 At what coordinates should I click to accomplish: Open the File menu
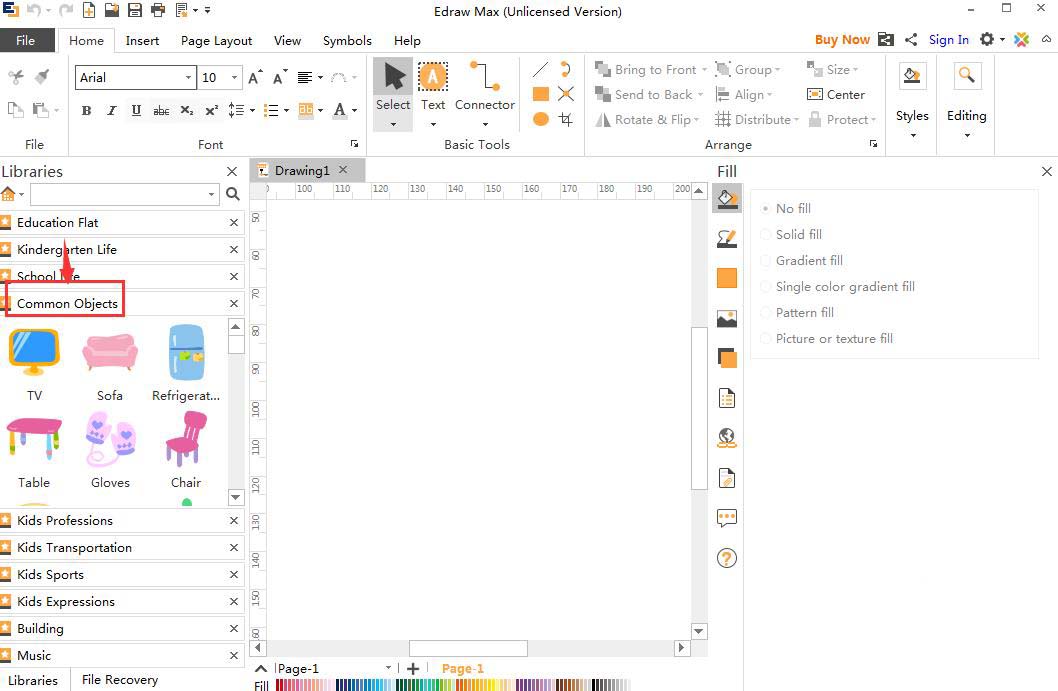[x=26, y=40]
